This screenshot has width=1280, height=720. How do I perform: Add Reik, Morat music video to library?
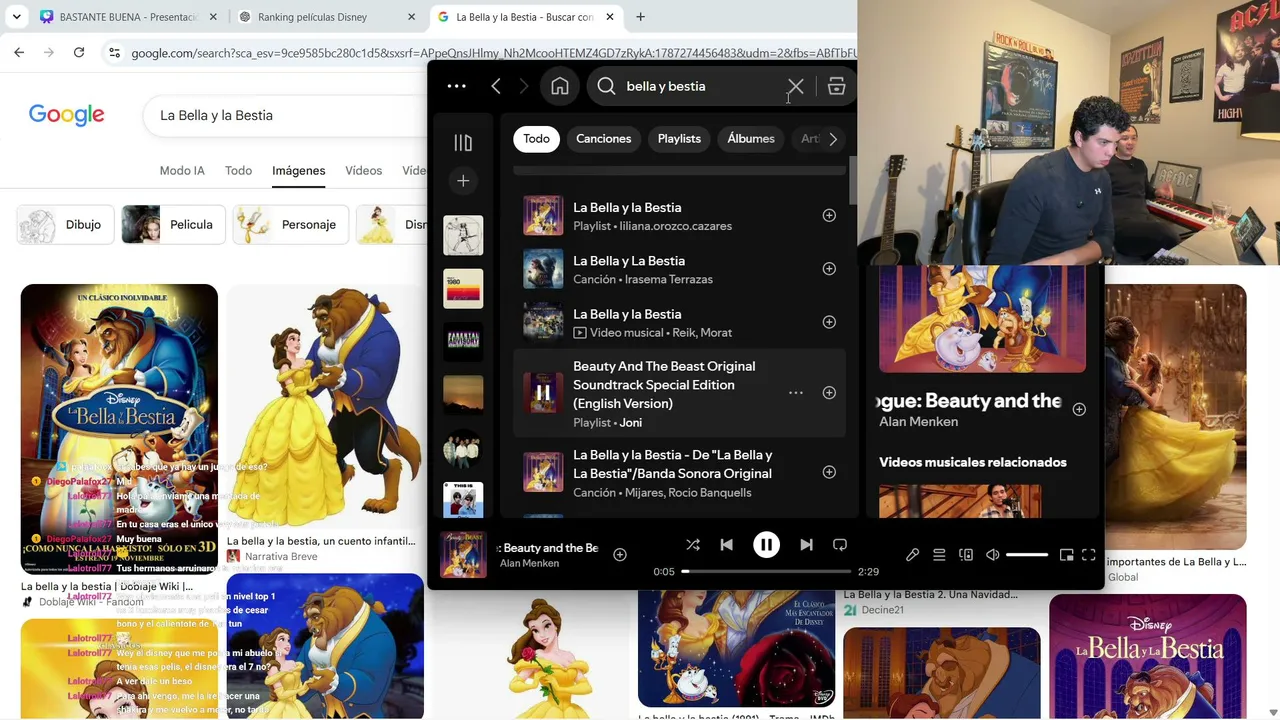[x=829, y=322]
